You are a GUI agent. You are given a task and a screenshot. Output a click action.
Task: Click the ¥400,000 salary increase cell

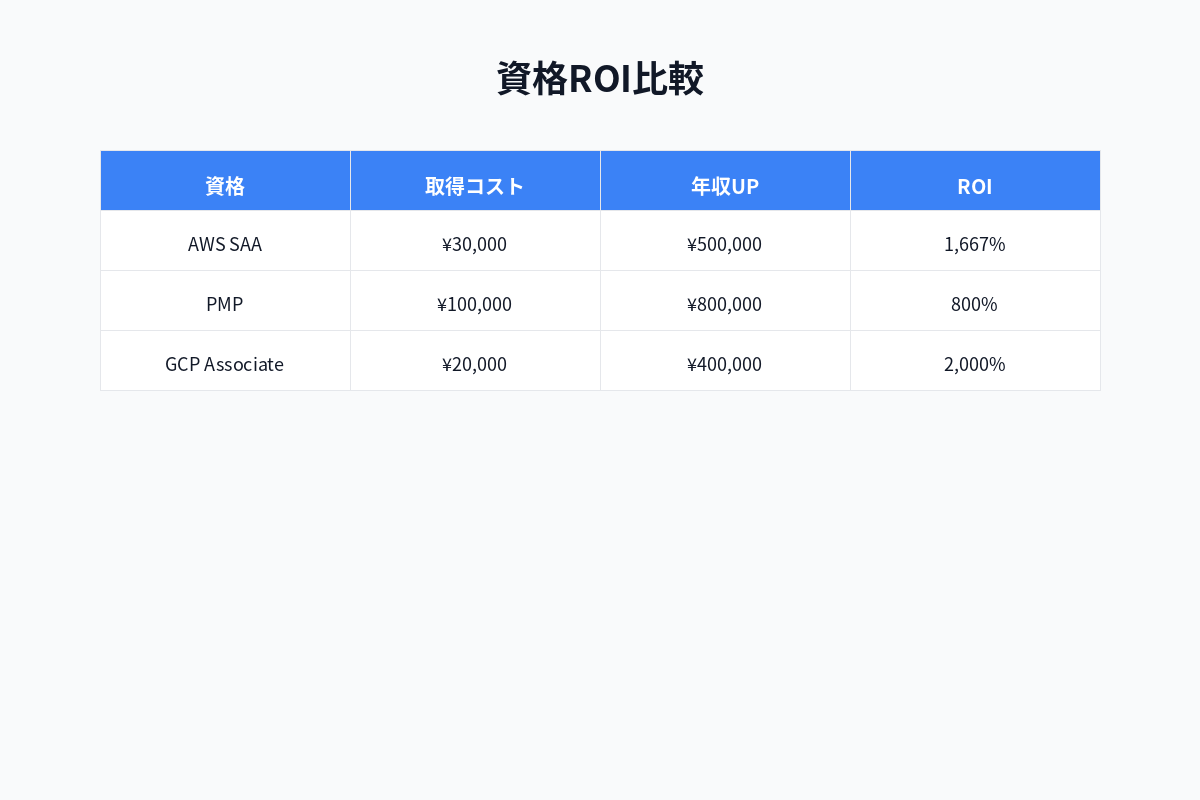[725, 363]
